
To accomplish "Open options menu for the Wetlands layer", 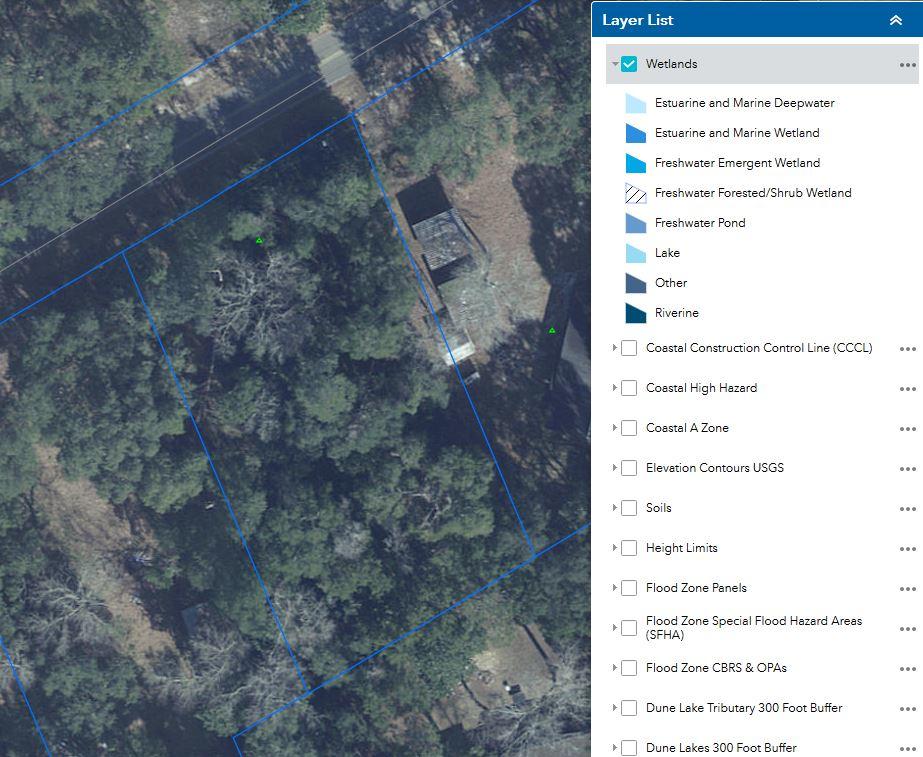I will coord(907,63).
